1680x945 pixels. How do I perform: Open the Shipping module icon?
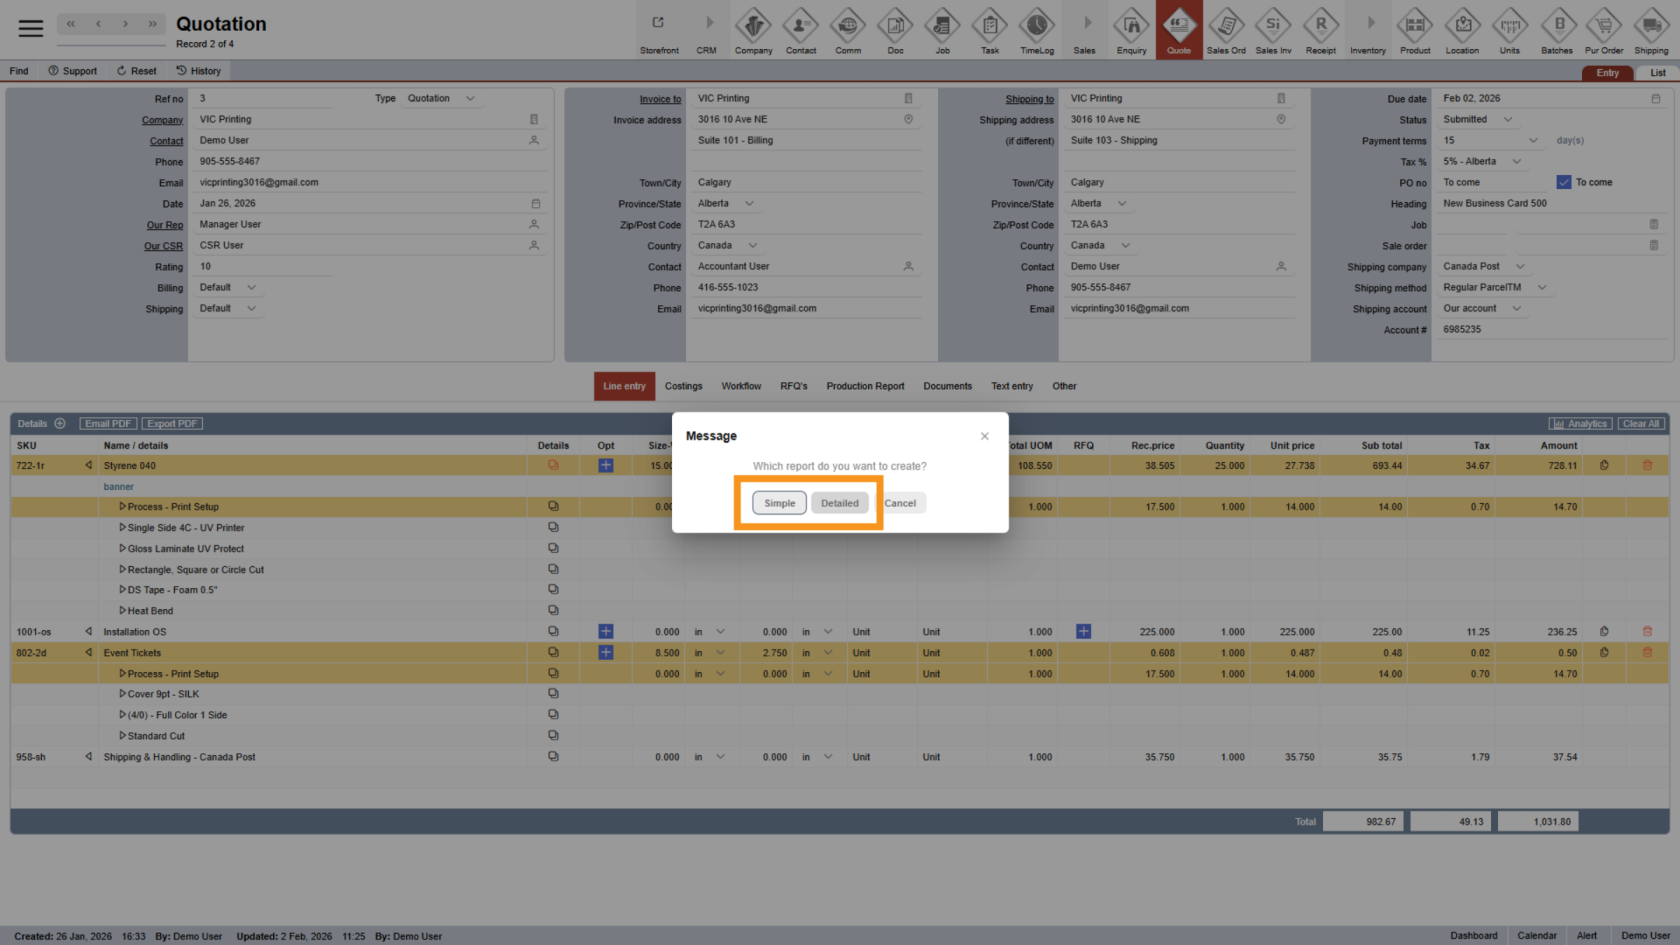point(1650,30)
